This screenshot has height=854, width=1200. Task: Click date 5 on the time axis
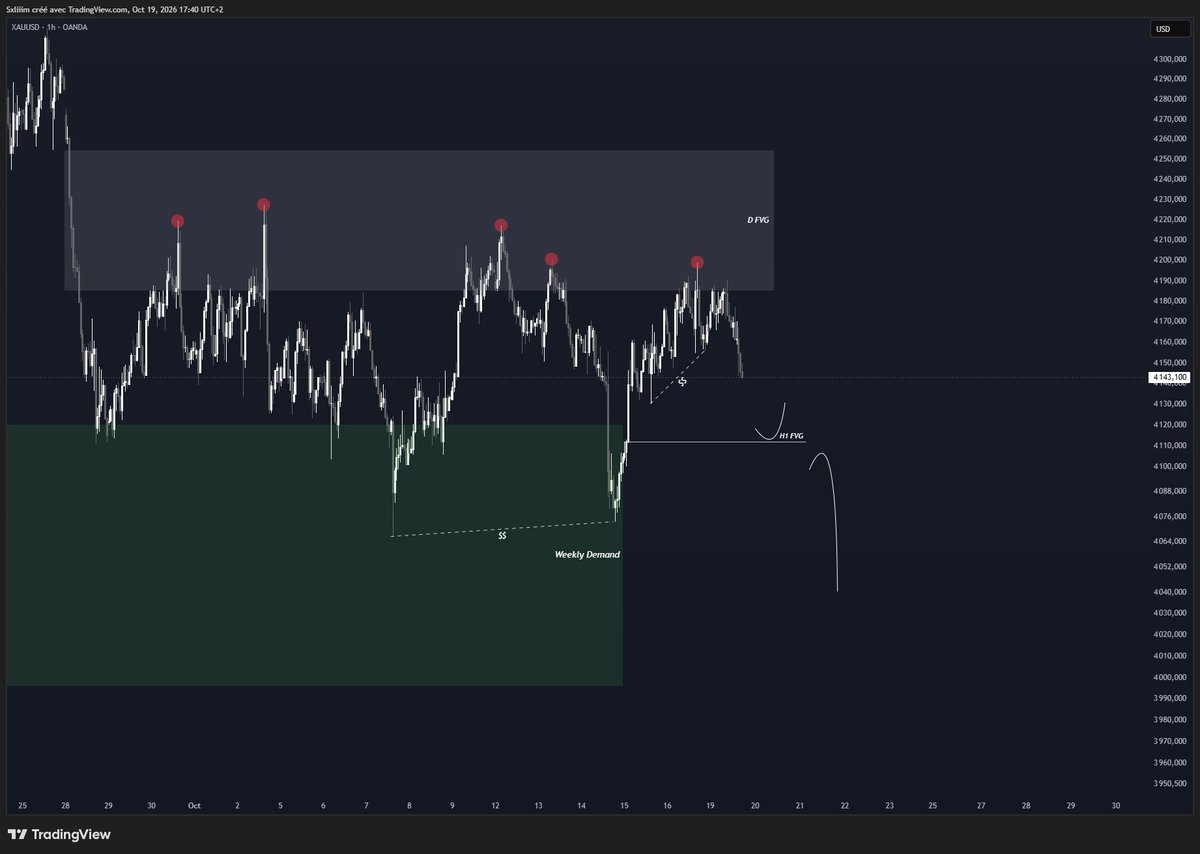click(280, 805)
